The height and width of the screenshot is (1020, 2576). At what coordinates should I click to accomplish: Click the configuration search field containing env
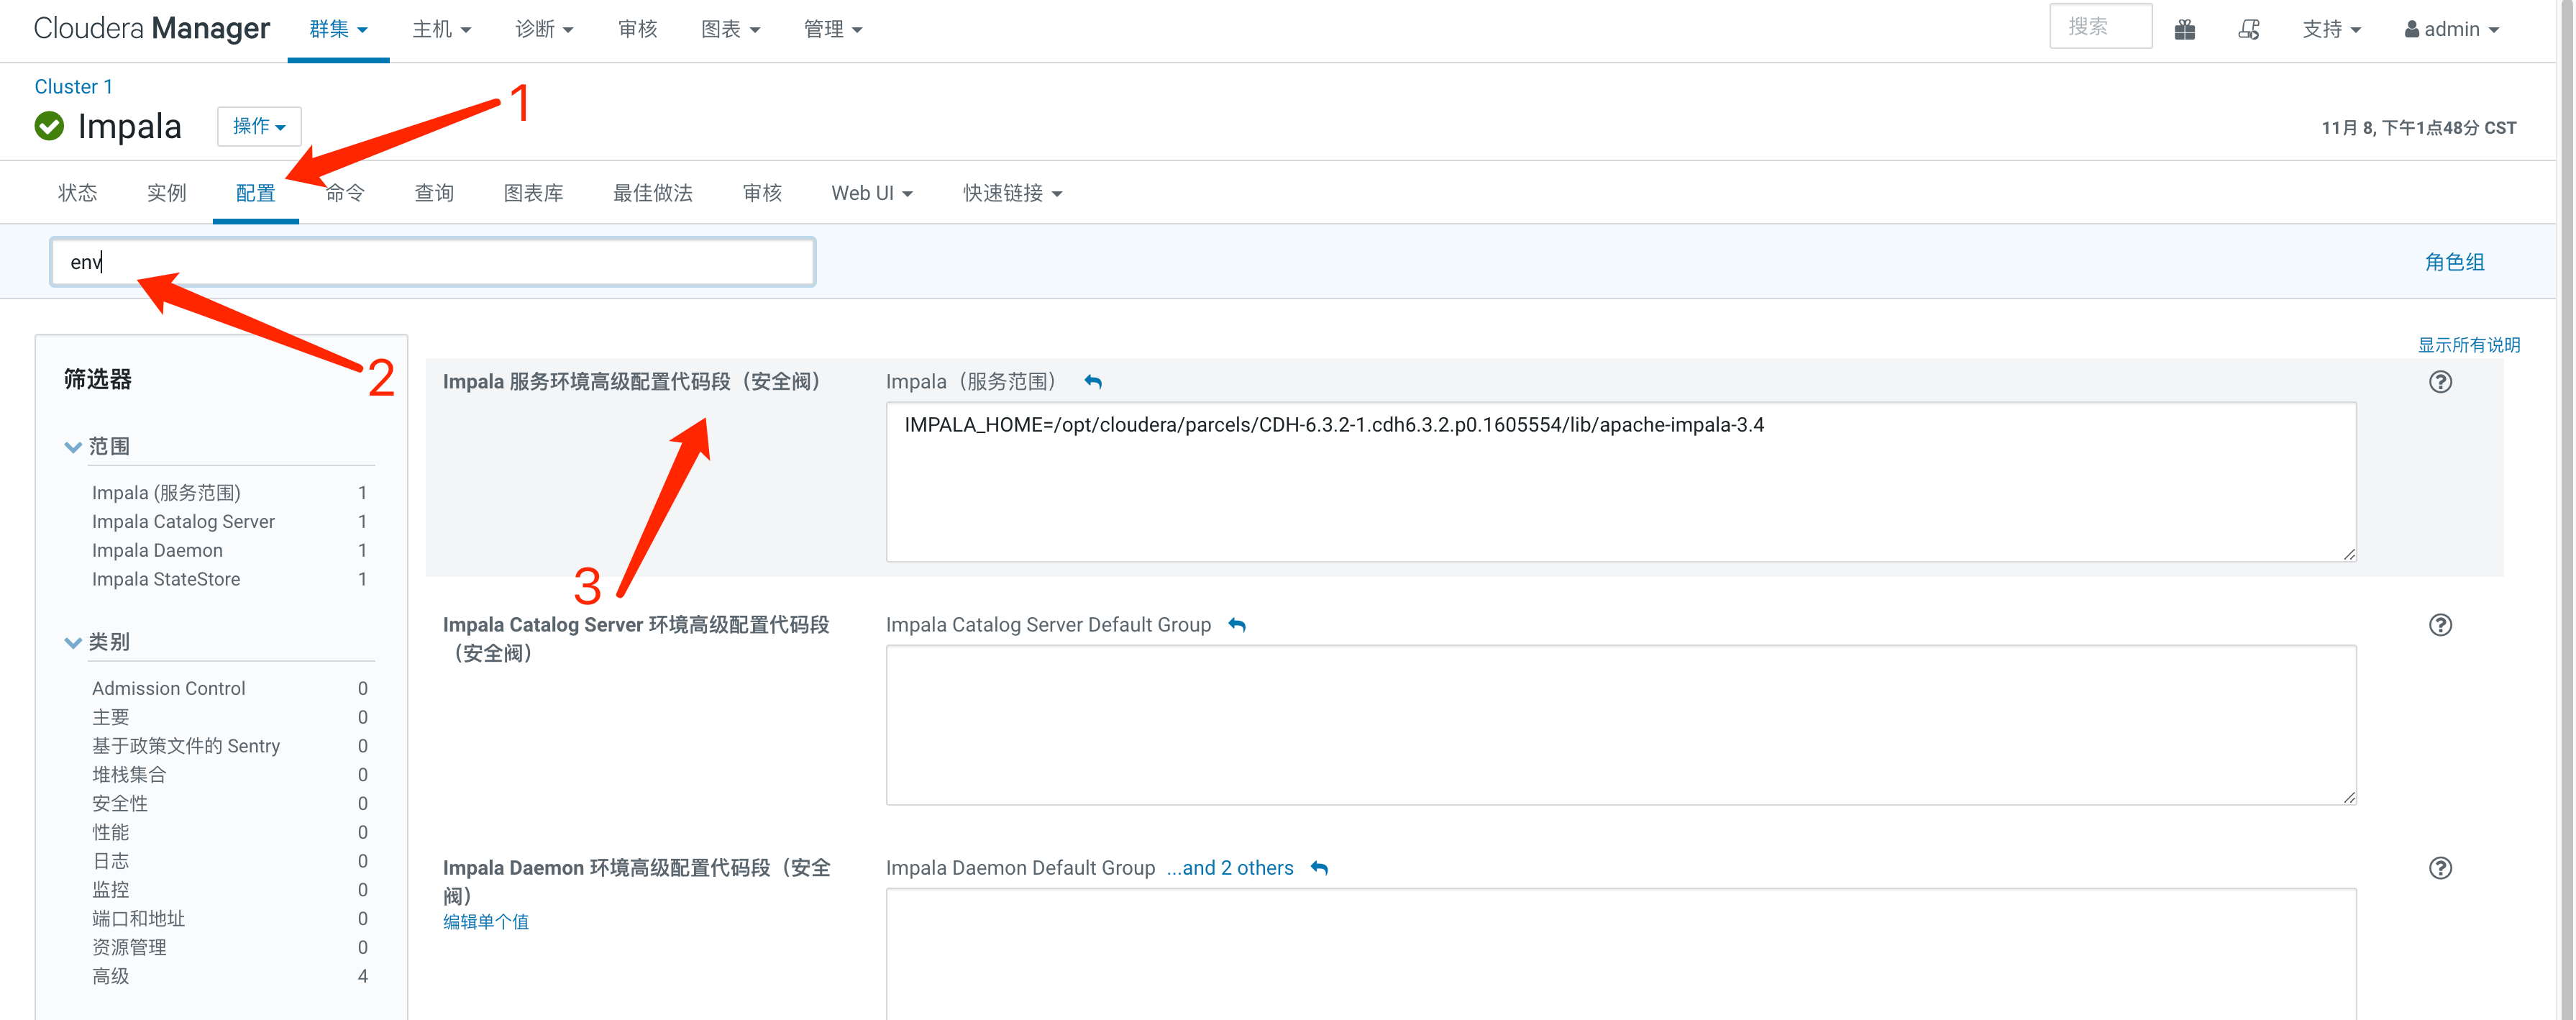433,262
